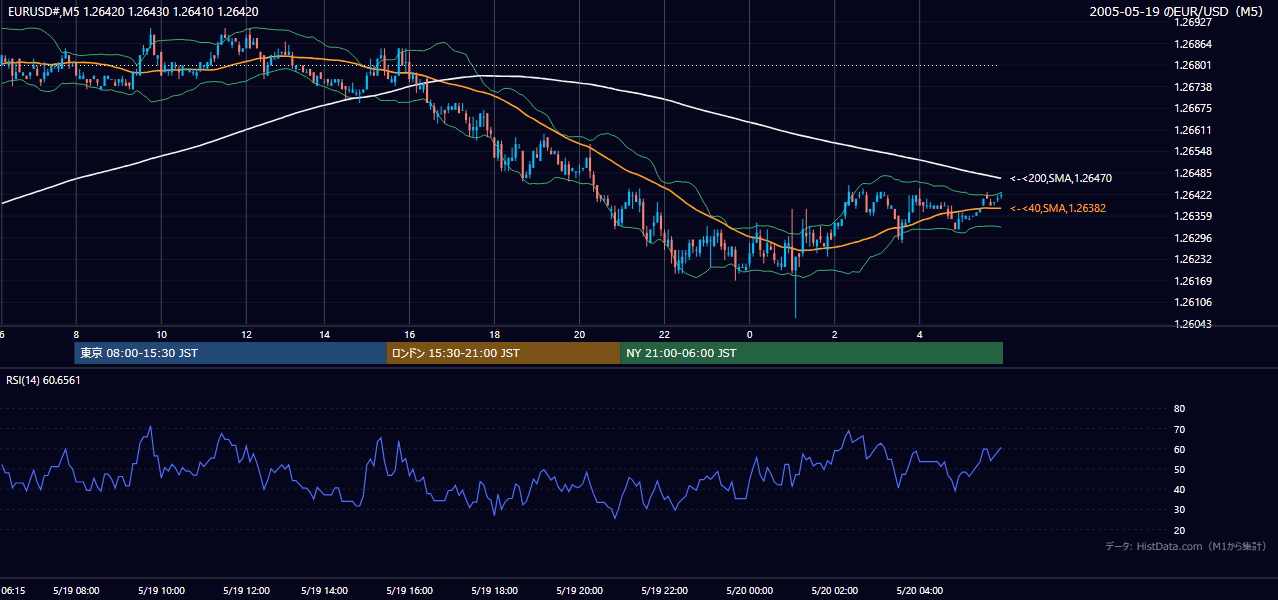Click the 1.26675 price axis value
The height and width of the screenshot is (600, 1278).
(1193, 108)
